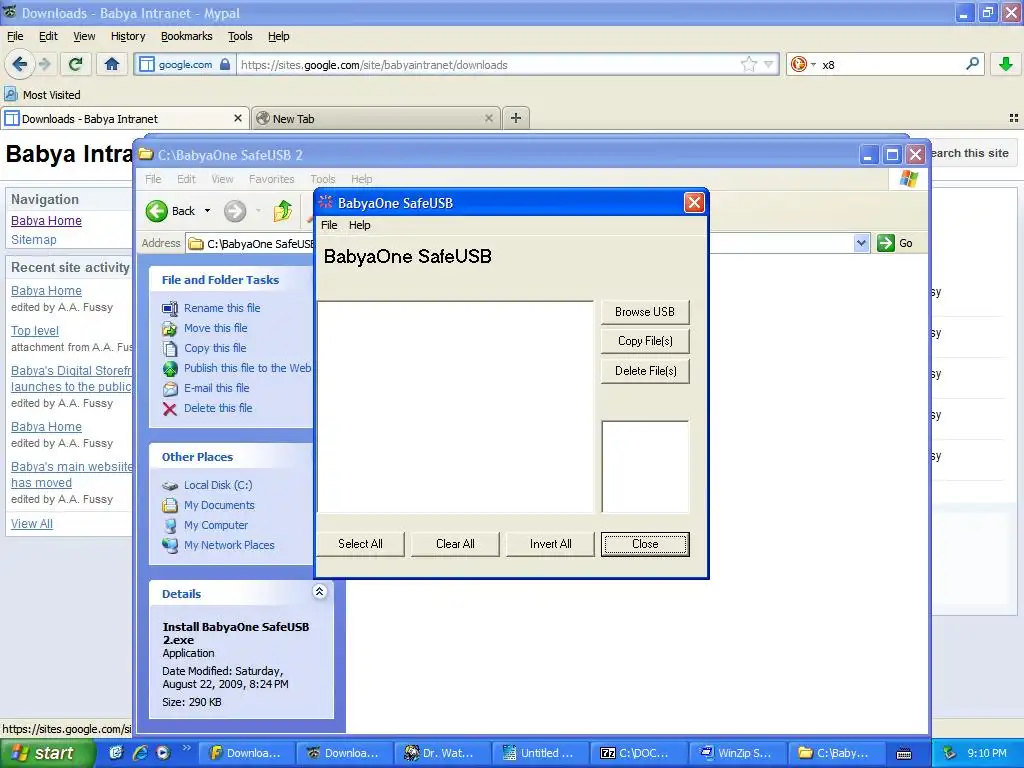Click the Delete File(s) button

[645, 371]
